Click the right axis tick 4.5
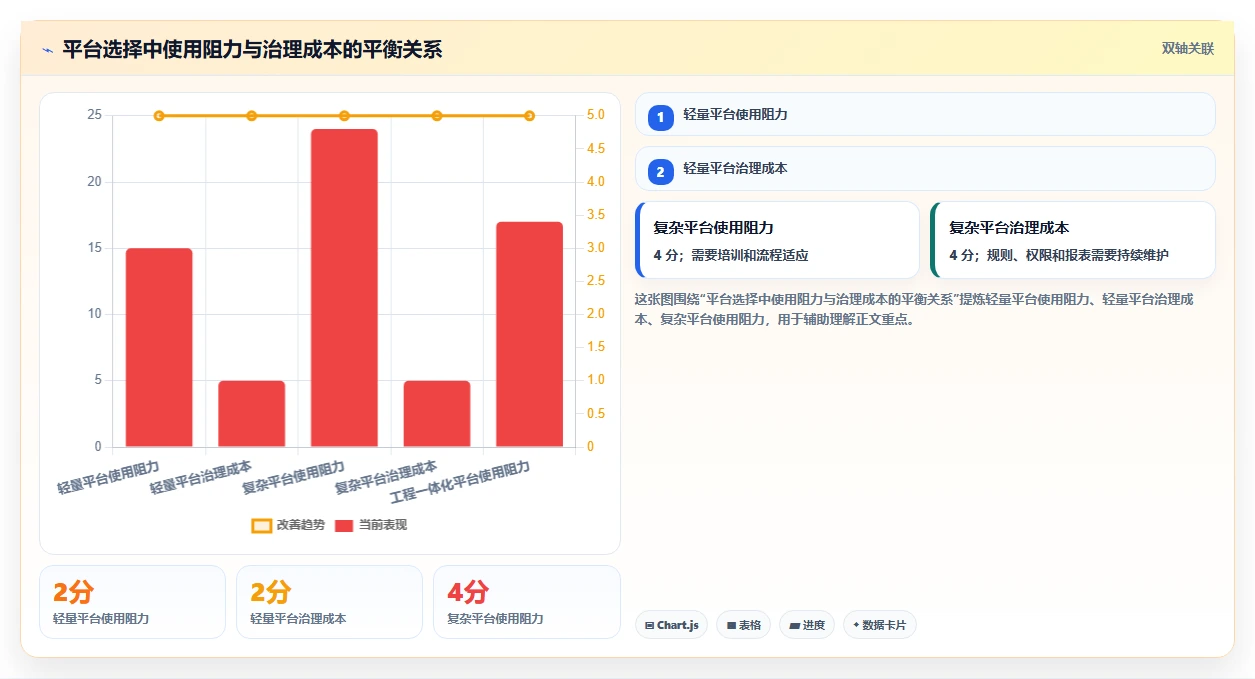Image resolution: width=1255 pixels, height=679 pixels. (595, 149)
